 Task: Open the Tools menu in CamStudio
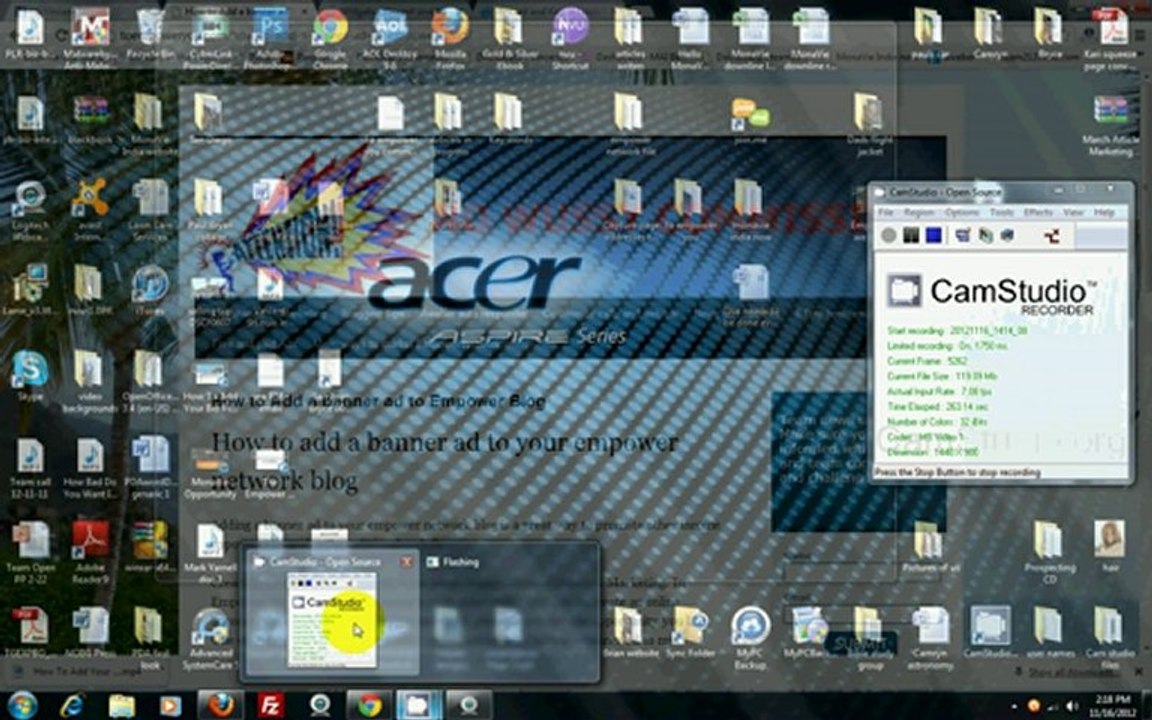point(1001,212)
